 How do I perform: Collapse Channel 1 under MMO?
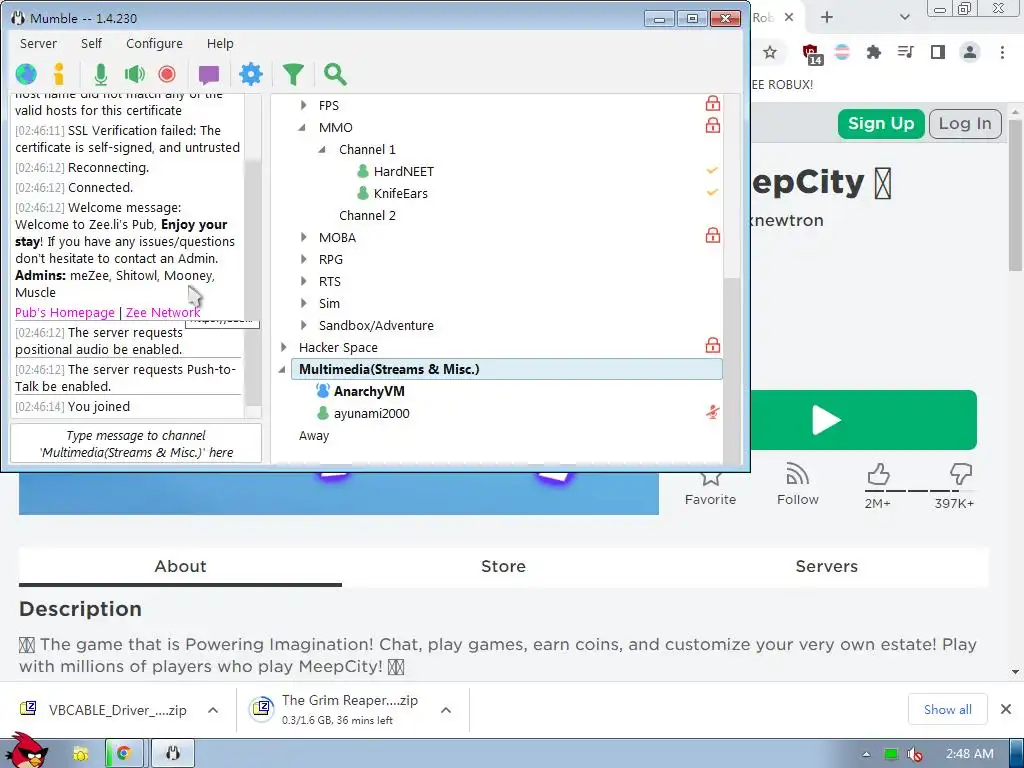[323, 150]
